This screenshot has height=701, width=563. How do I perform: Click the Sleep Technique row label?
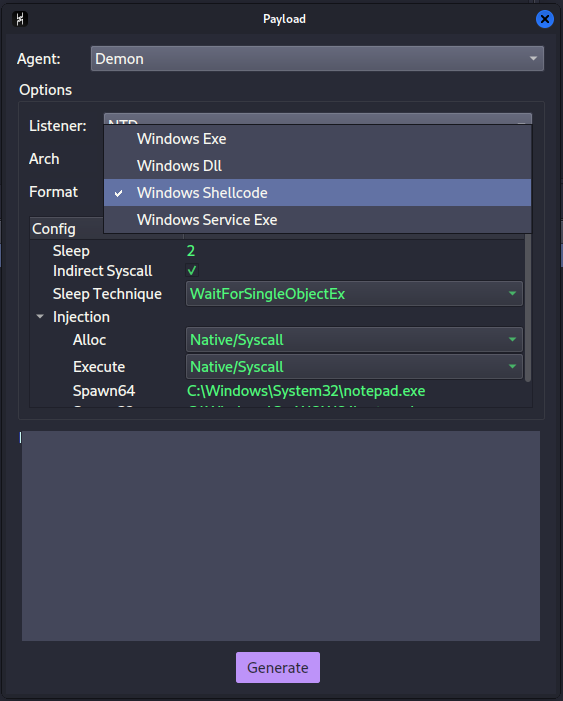107,294
